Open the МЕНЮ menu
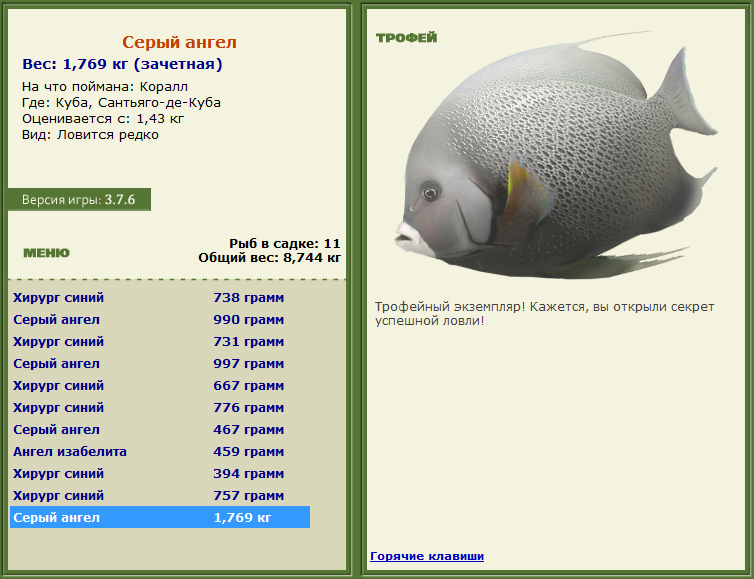This screenshot has width=754, height=579. tap(47, 253)
